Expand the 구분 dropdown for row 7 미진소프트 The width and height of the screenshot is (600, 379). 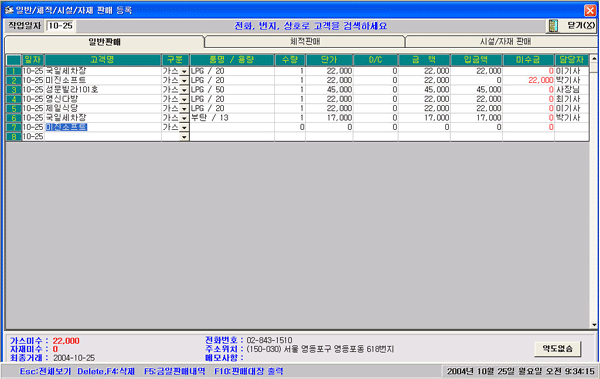pyautogui.click(x=184, y=127)
